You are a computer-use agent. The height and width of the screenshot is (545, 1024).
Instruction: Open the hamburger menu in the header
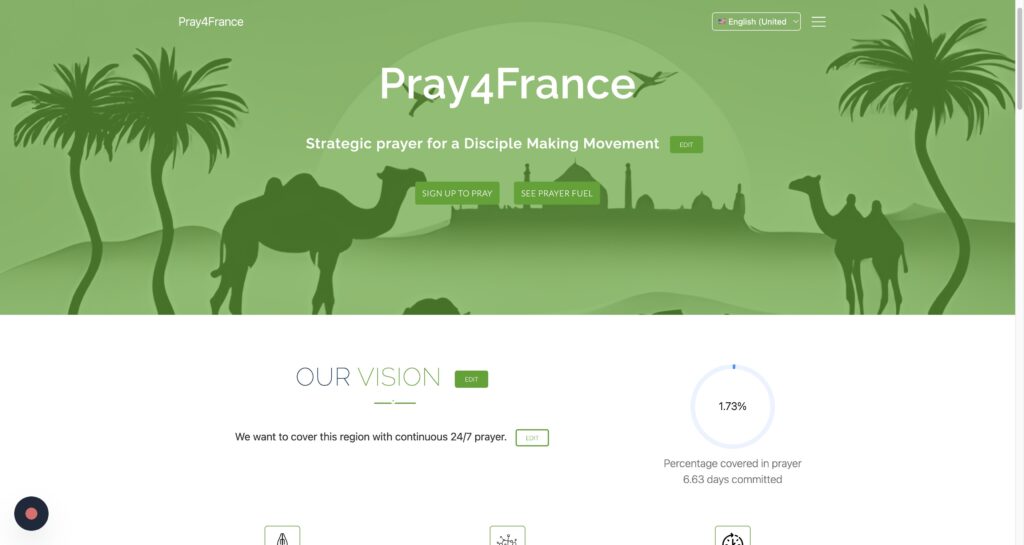(x=818, y=22)
